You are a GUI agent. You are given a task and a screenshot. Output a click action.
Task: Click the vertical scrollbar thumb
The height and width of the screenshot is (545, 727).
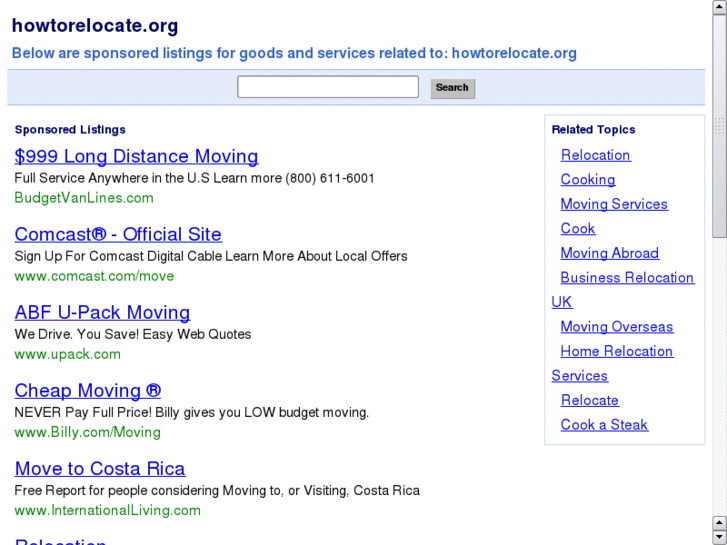719,127
